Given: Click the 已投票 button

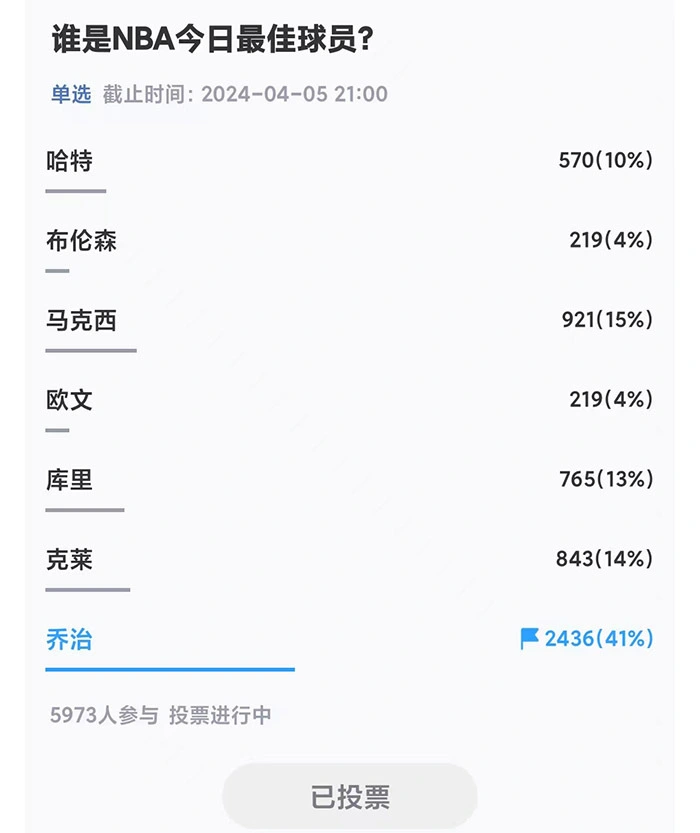Looking at the screenshot, I should (x=349, y=796).
